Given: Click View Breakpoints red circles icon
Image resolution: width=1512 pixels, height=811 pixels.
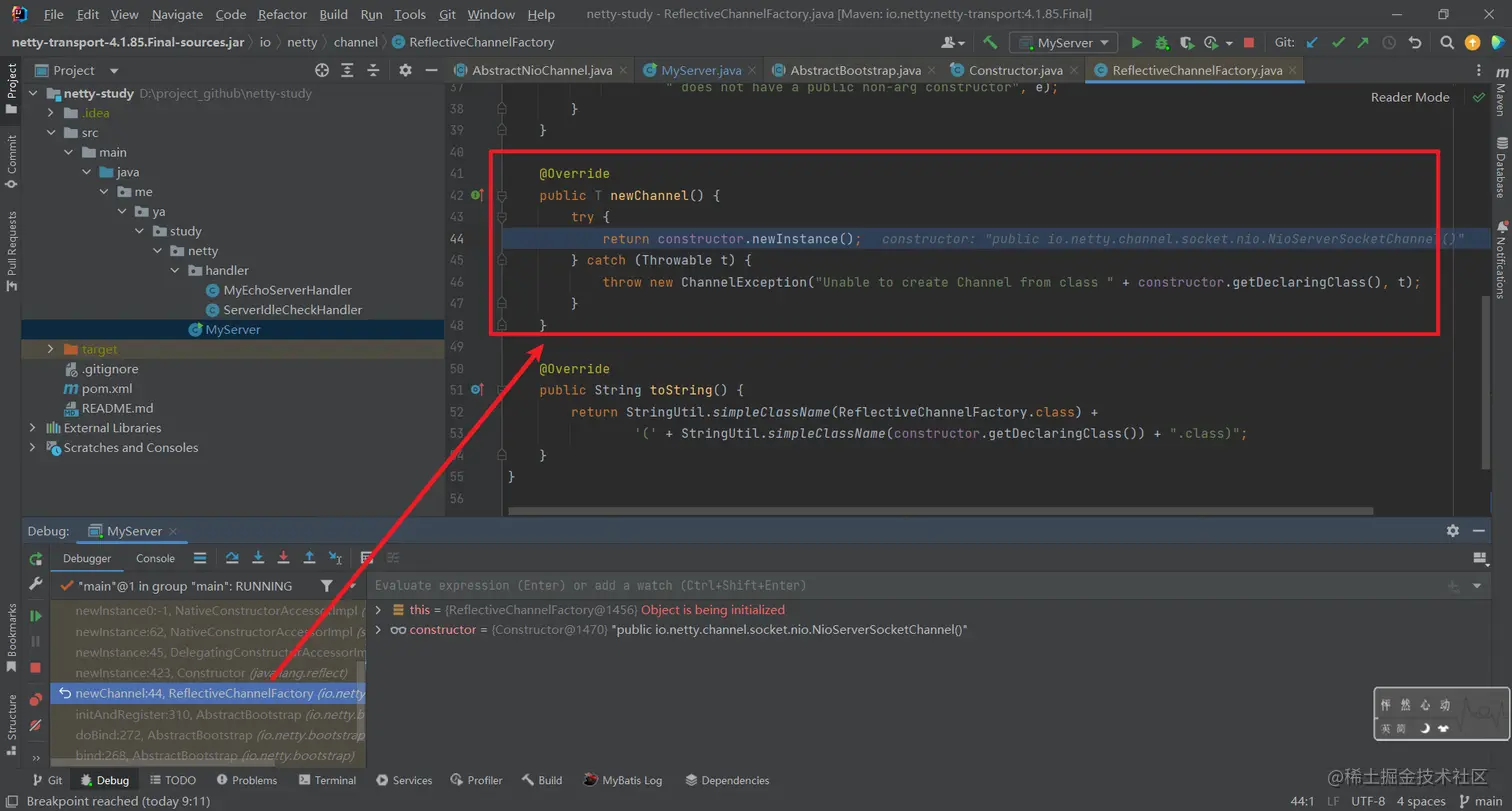Looking at the screenshot, I should pyautogui.click(x=36, y=699).
